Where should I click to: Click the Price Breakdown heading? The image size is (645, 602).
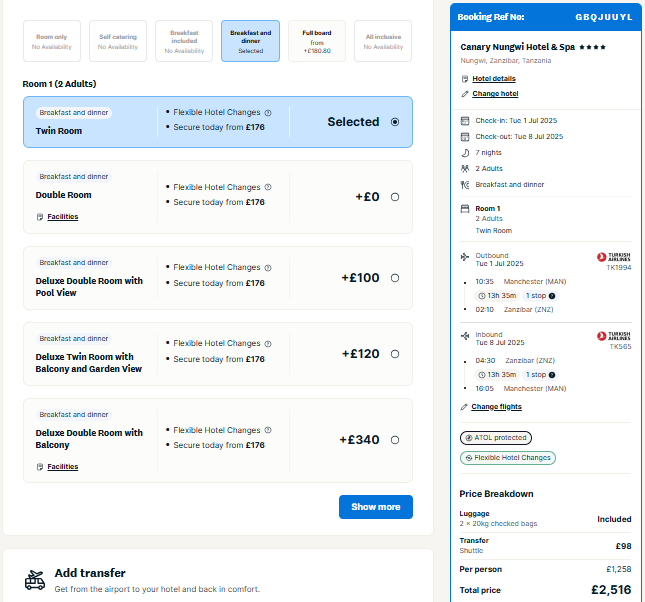tap(496, 494)
